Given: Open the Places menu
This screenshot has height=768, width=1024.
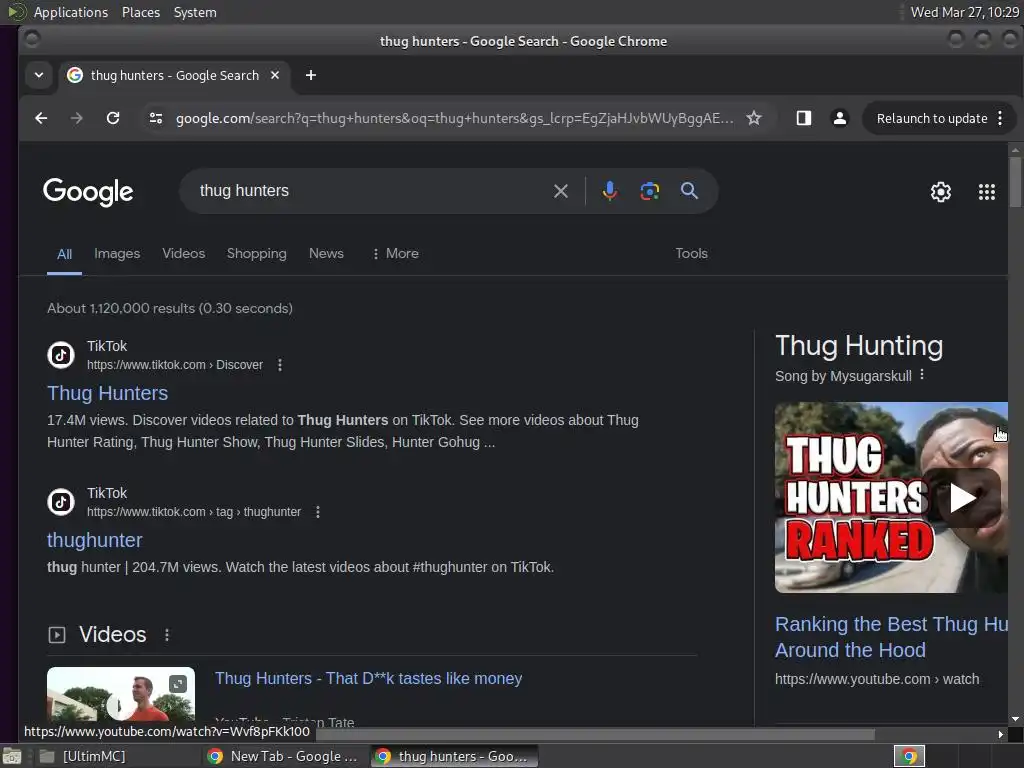Looking at the screenshot, I should coord(140,12).
